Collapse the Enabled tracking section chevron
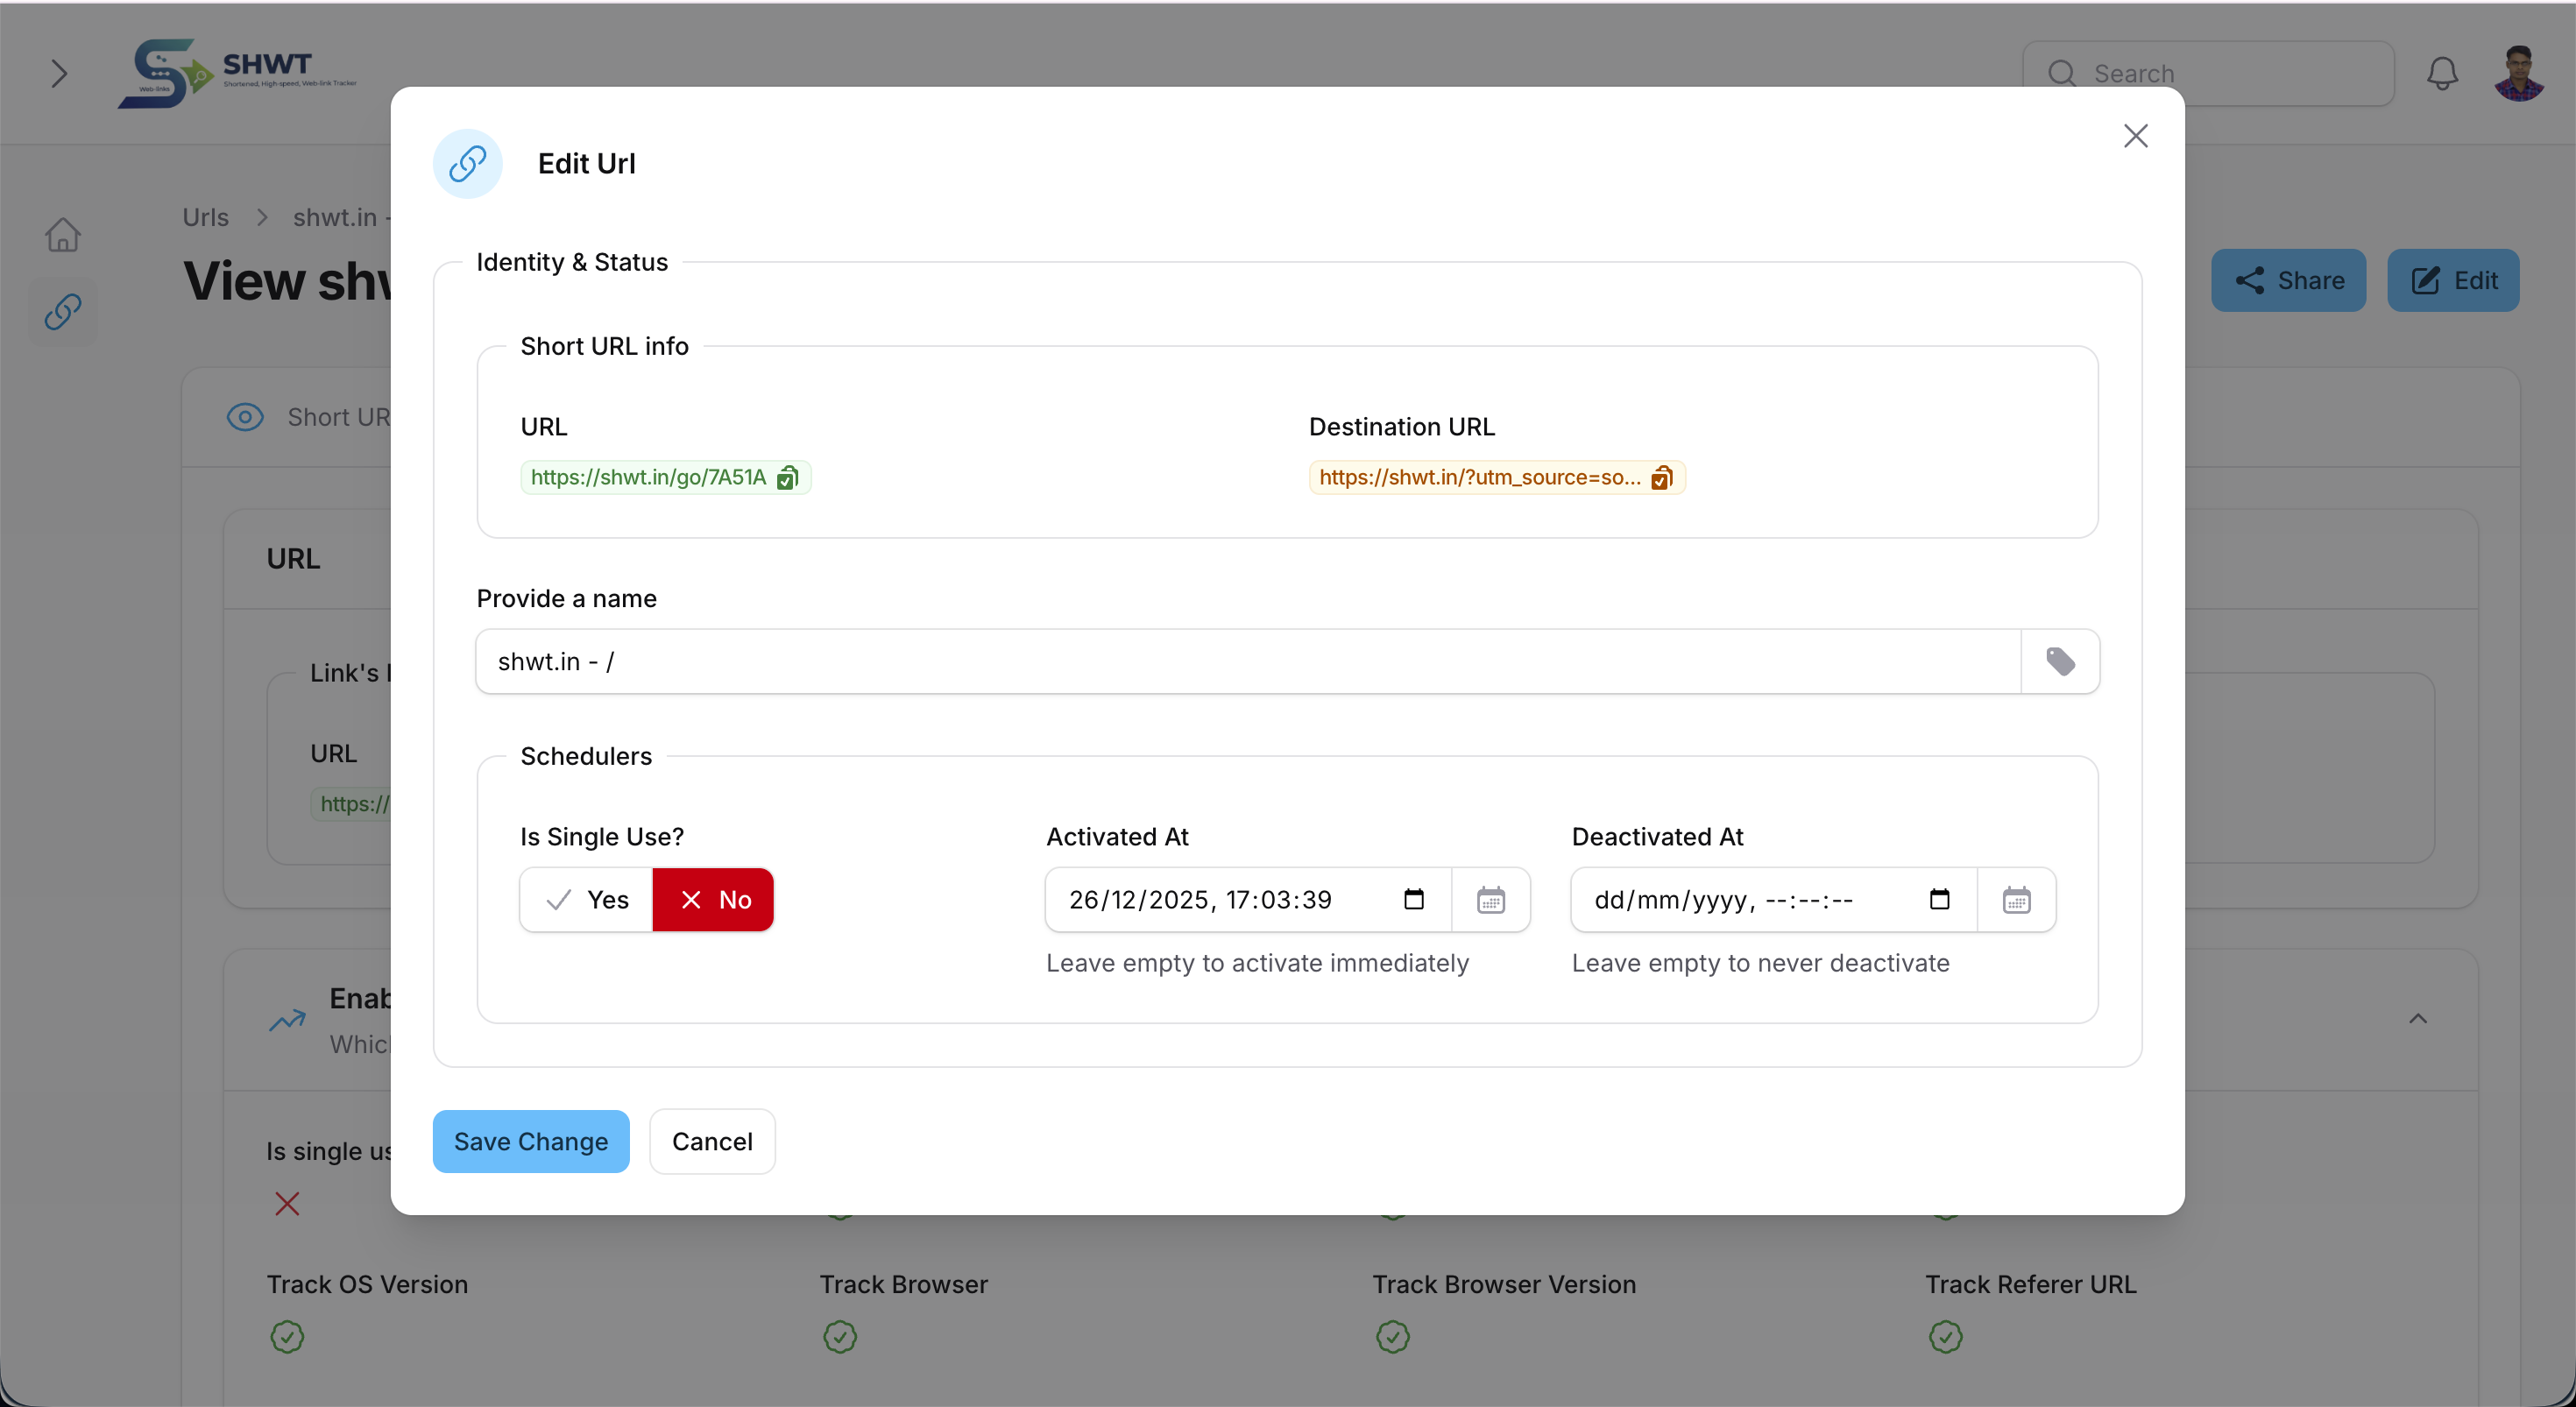 tap(2417, 1019)
